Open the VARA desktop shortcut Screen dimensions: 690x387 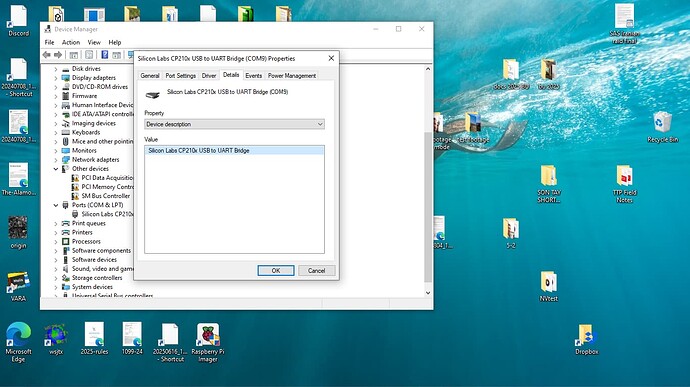[18, 287]
